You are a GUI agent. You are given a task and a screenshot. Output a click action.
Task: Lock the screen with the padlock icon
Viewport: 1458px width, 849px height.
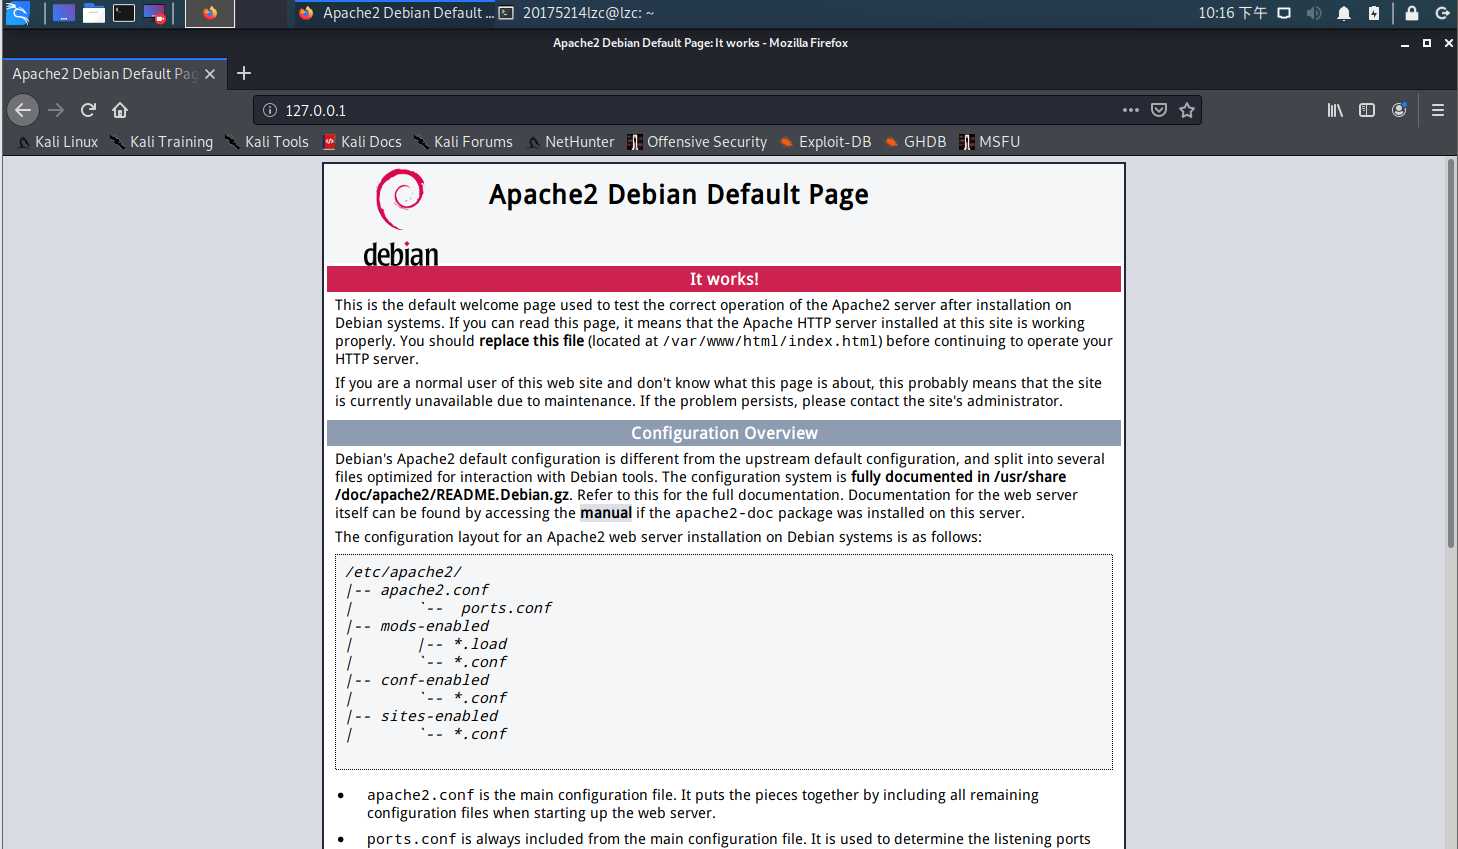(x=1412, y=13)
